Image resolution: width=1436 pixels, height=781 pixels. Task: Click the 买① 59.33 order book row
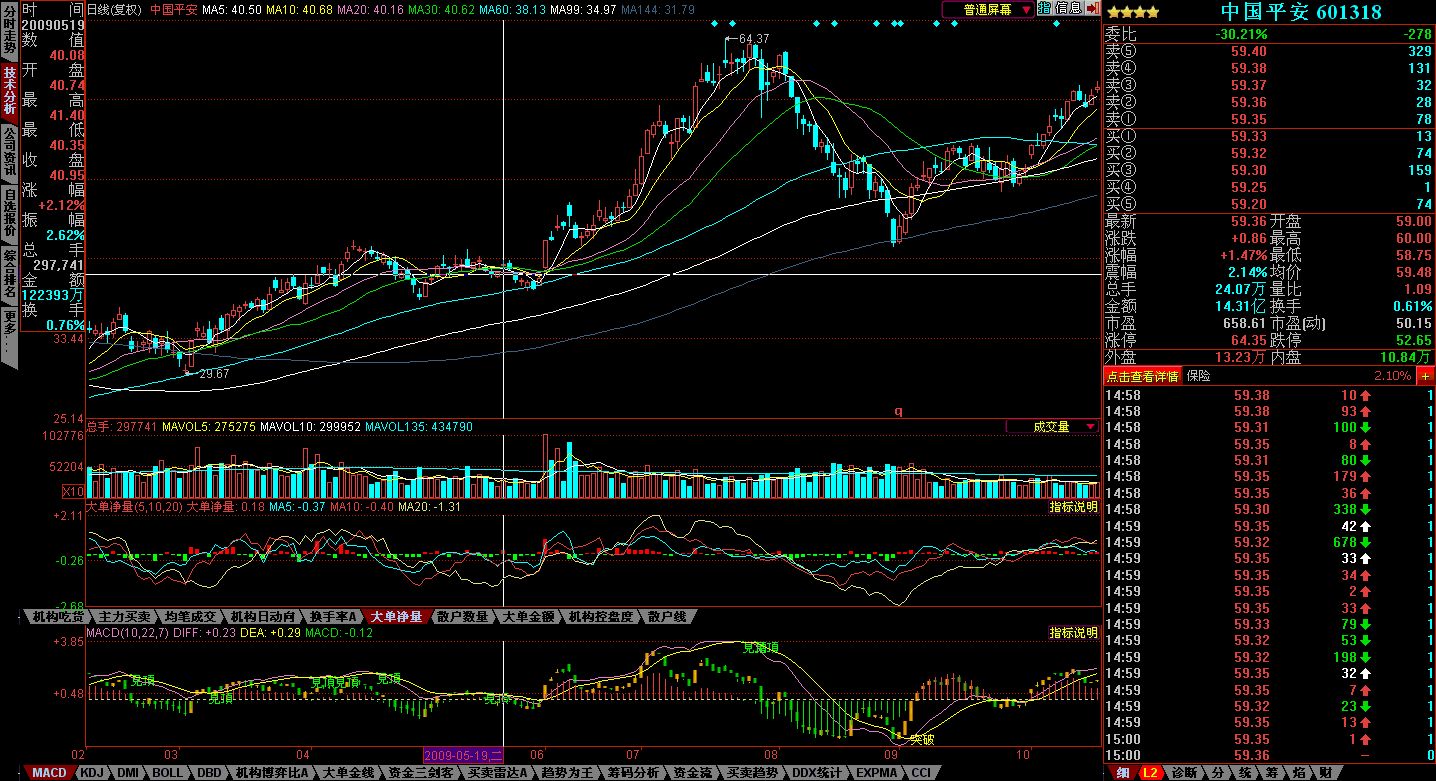[x=1268, y=136]
